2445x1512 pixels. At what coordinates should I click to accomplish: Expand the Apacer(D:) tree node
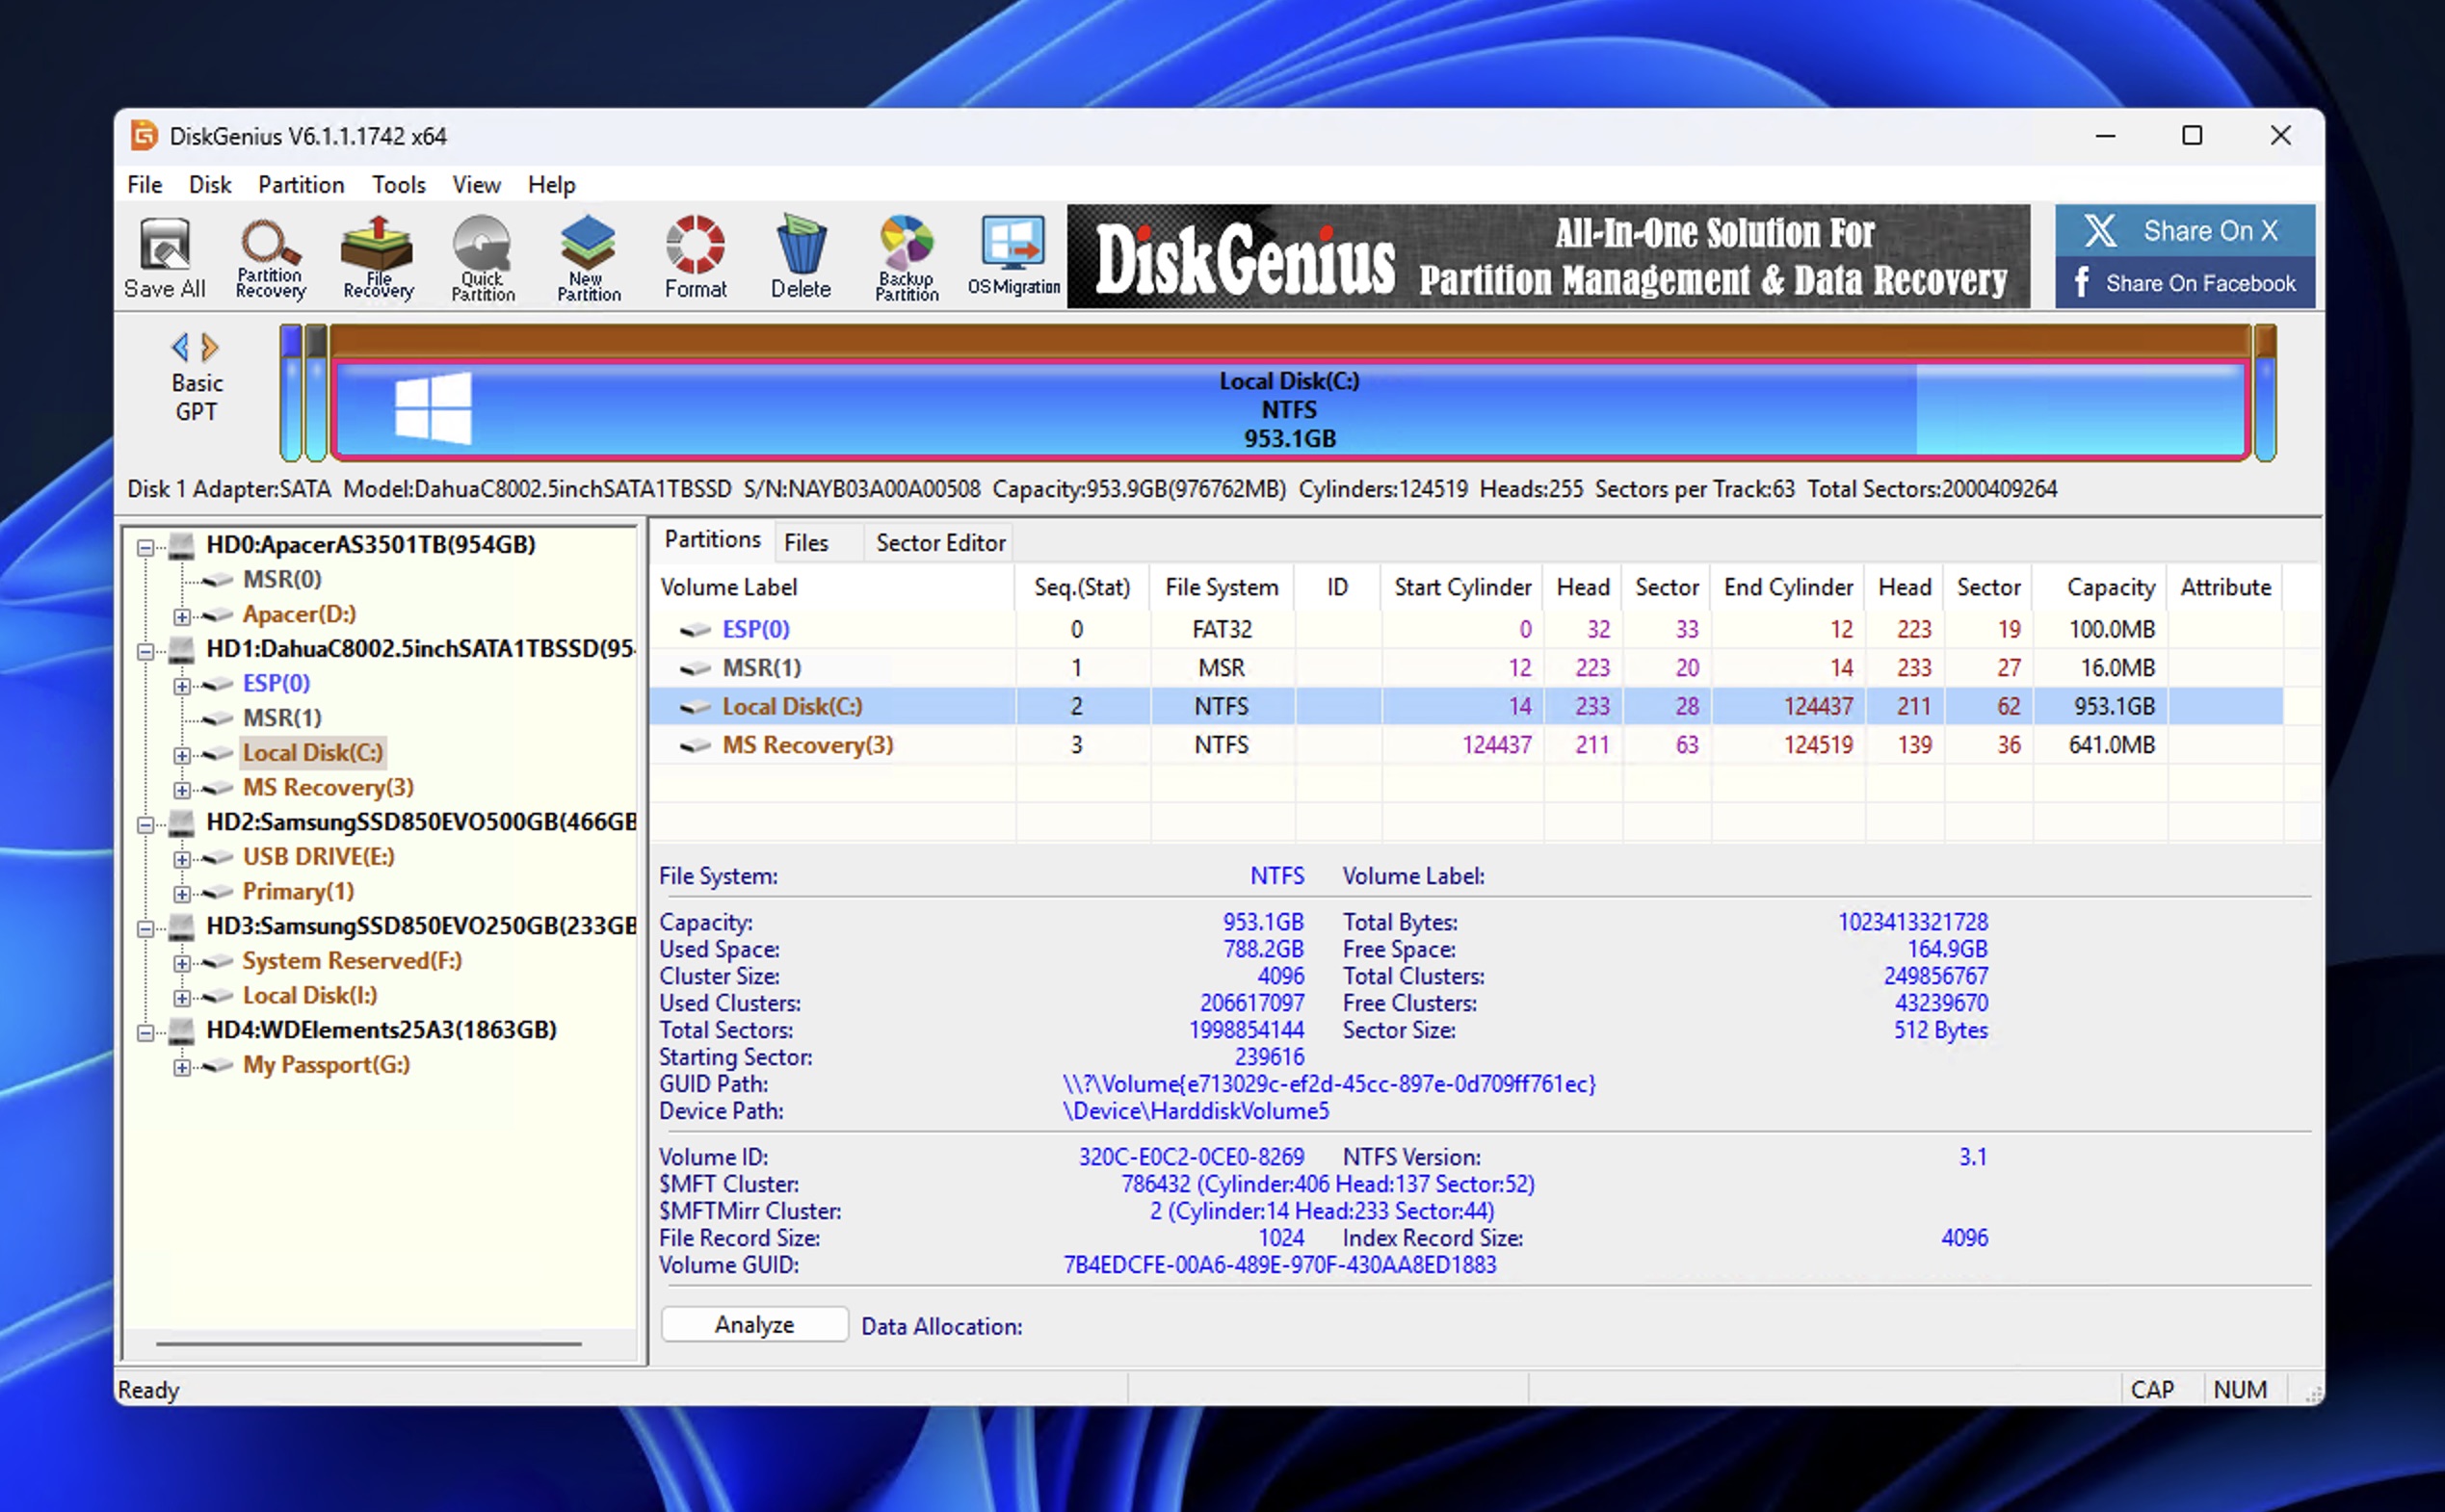click(x=182, y=614)
